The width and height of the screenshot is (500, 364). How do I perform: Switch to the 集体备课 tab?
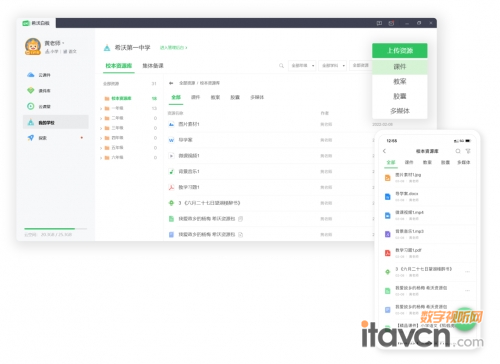click(x=153, y=66)
